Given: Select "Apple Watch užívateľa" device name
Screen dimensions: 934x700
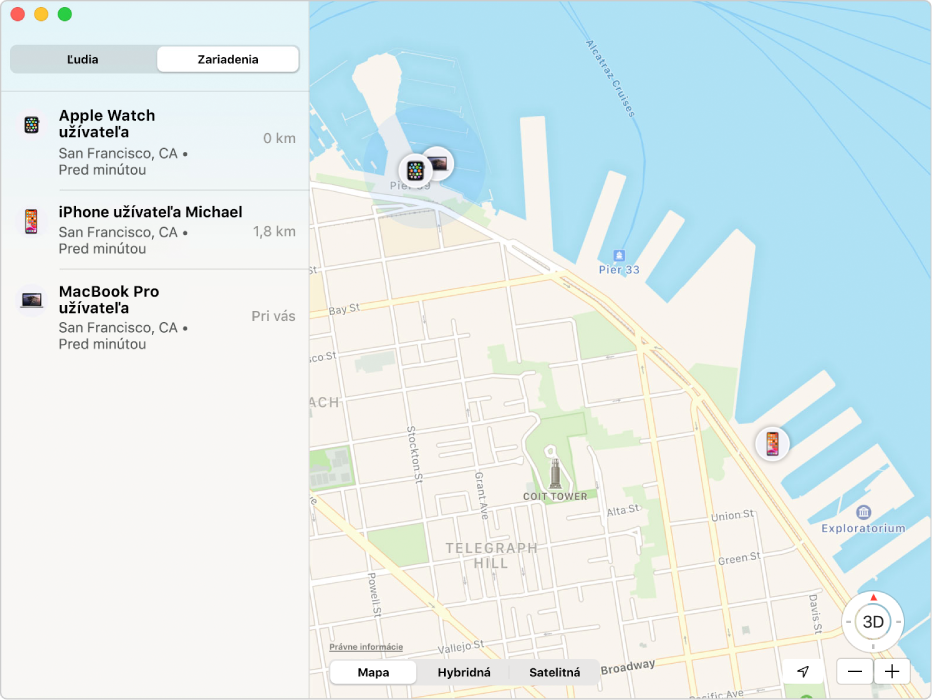Looking at the screenshot, I should click(x=107, y=124).
